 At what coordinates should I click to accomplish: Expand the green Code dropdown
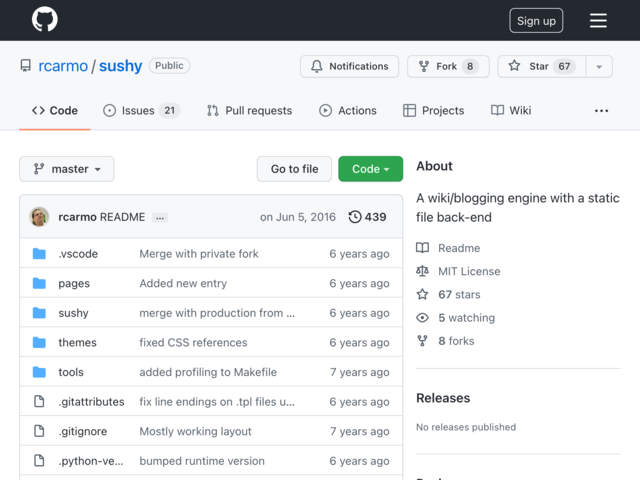371,169
